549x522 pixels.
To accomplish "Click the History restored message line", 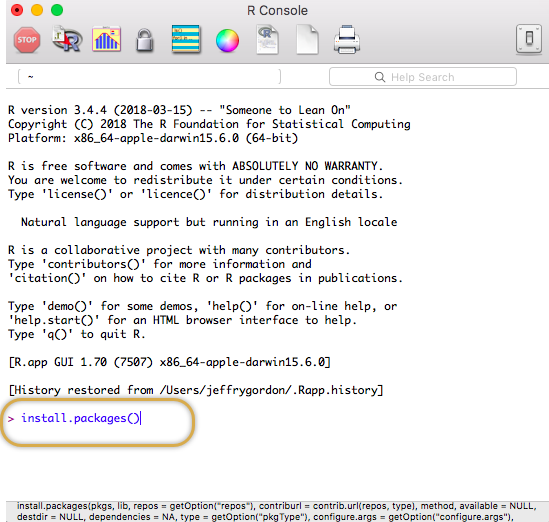I will click(x=196, y=390).
